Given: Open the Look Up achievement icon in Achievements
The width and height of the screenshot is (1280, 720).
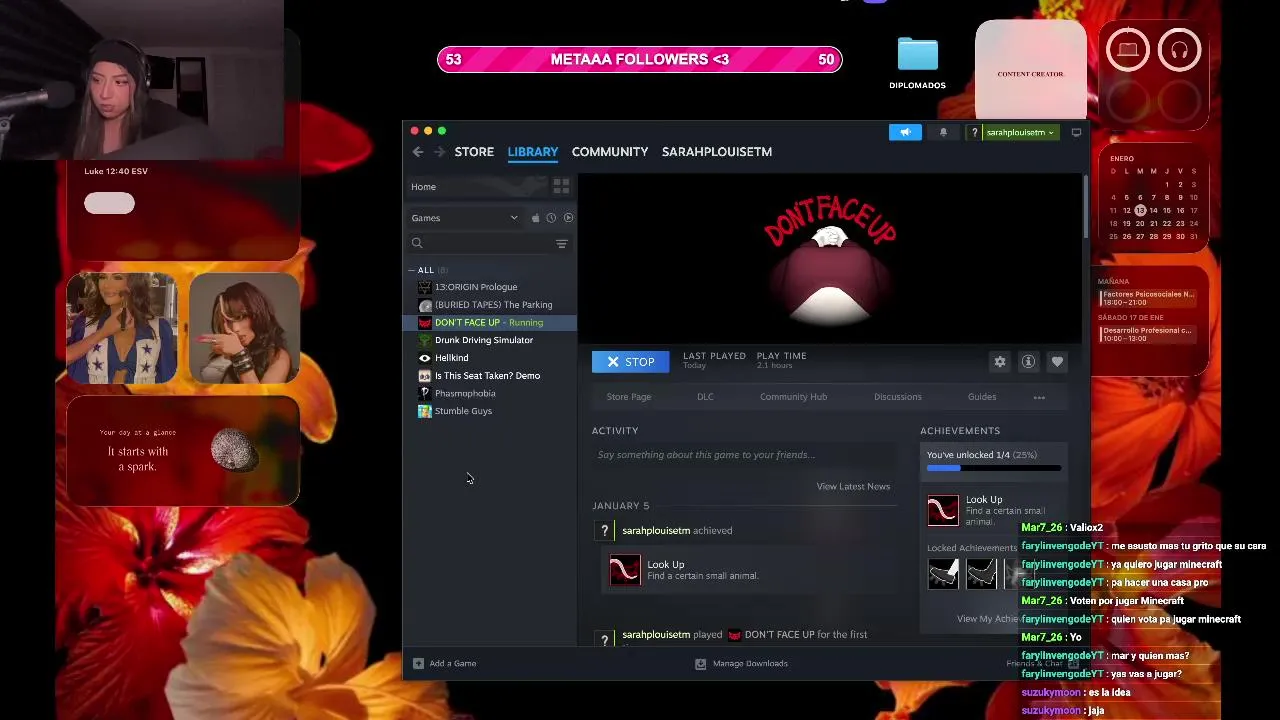Looking at the screenshot, I should [x=943, y=510].
